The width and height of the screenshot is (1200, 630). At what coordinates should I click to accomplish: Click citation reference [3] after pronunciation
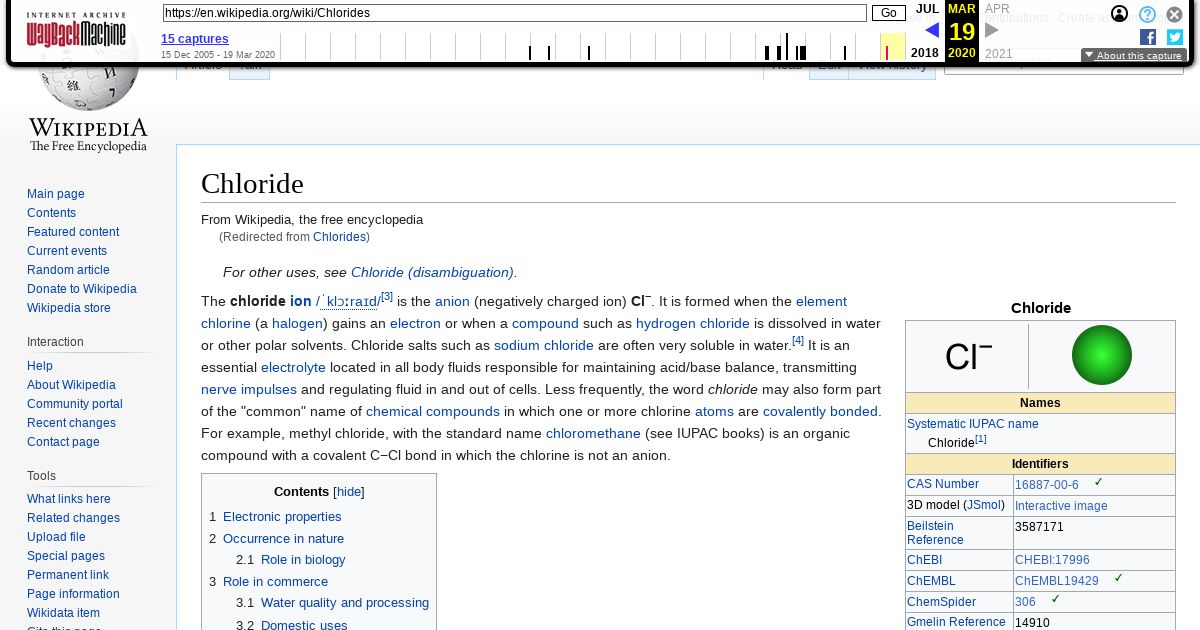(387, 297)
